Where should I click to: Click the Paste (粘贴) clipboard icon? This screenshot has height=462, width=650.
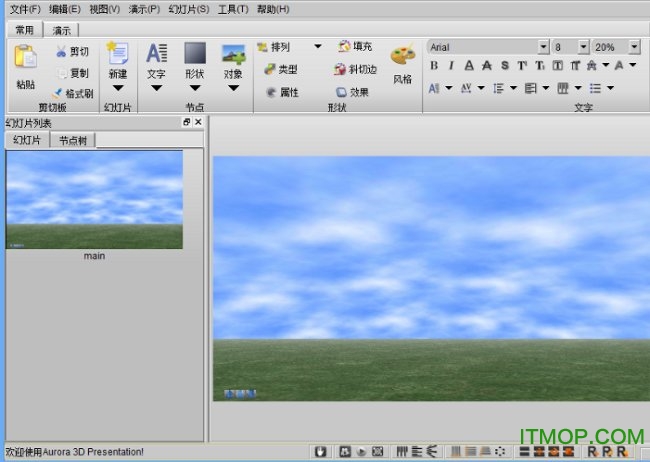pyautogui.click(x=25, y=57)
